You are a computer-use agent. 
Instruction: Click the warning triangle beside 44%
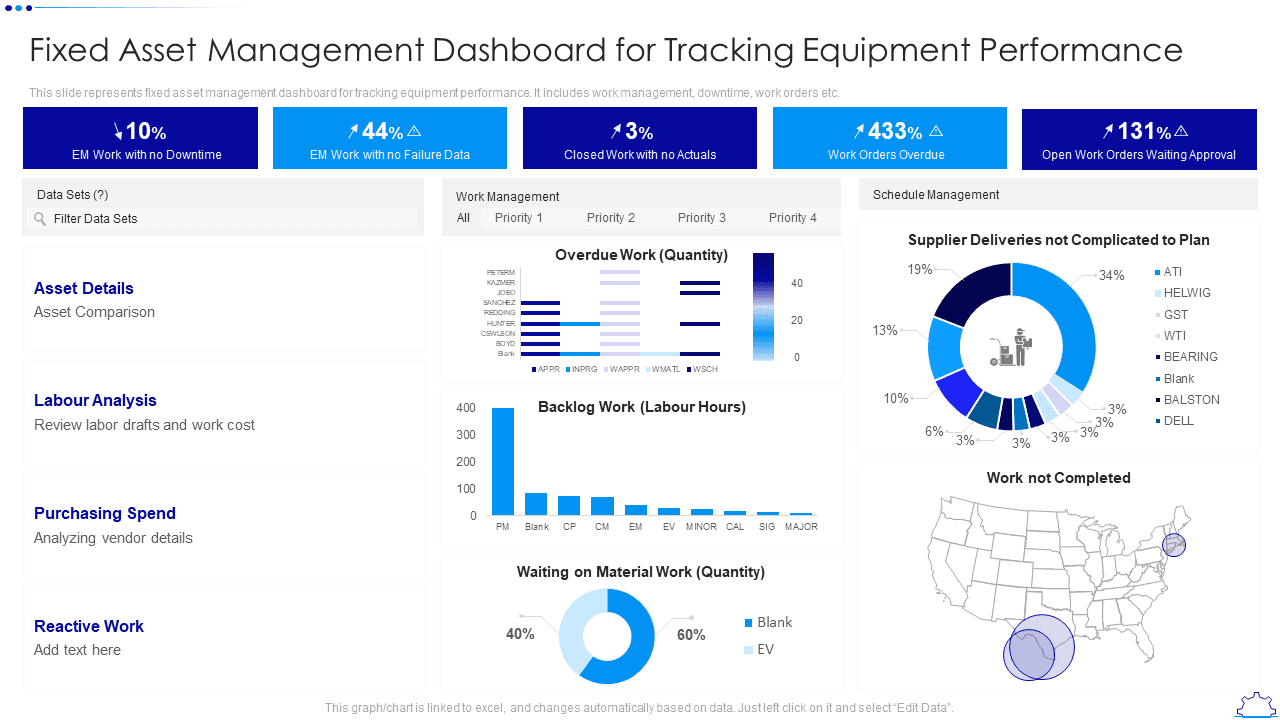[x=414, y=131]
